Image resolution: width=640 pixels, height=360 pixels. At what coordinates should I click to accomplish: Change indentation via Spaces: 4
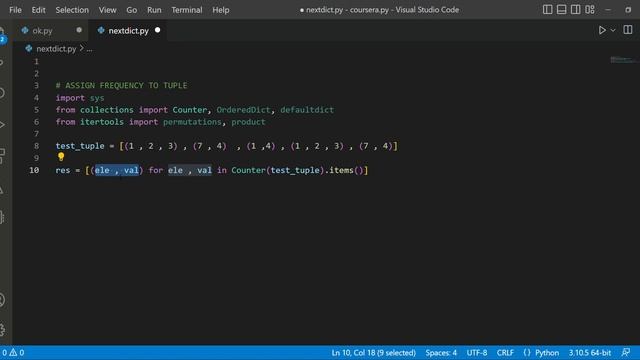pos(441,353)
